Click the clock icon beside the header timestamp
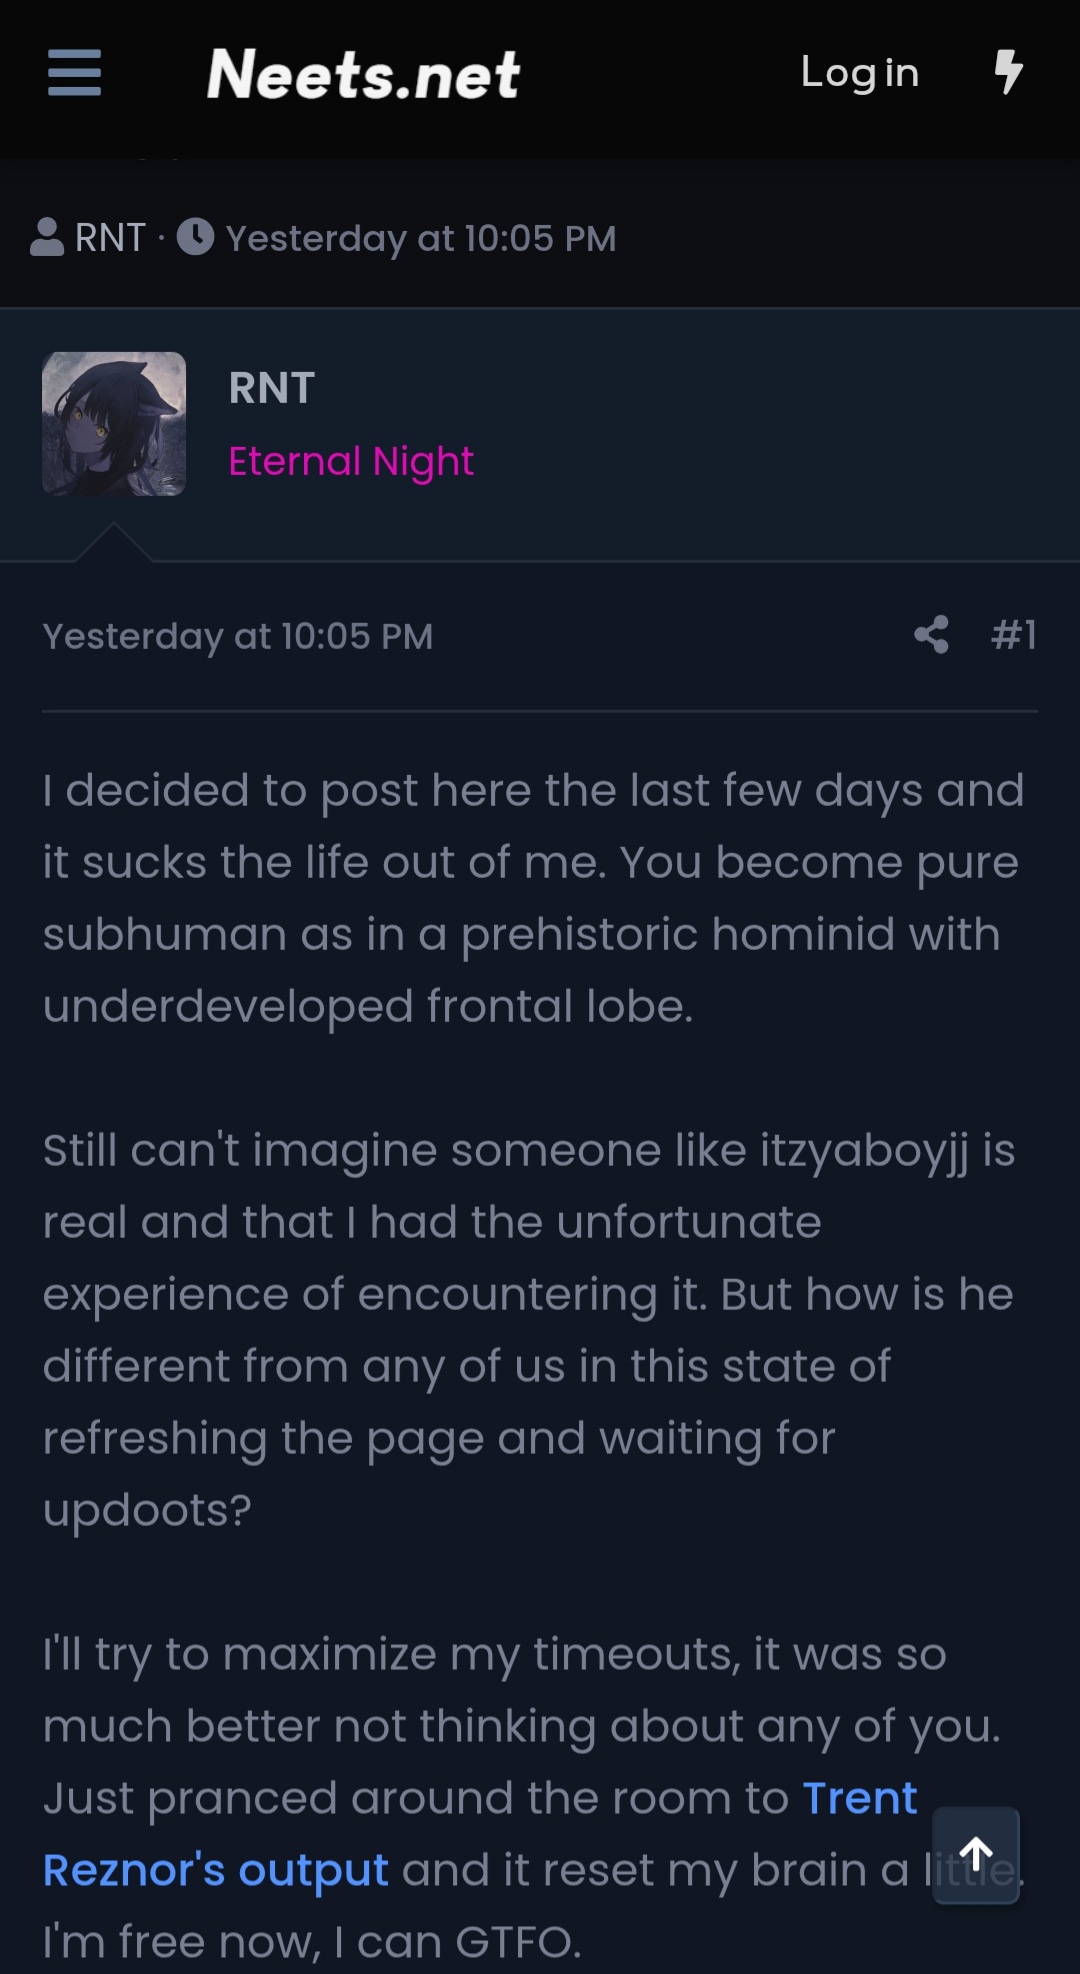This screenshot has width=1080, height=1974. 196,236
